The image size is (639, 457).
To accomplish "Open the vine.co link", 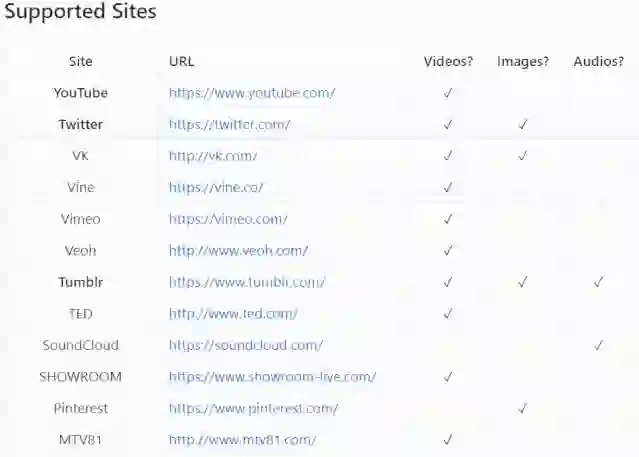I will [x=216, y=187].
